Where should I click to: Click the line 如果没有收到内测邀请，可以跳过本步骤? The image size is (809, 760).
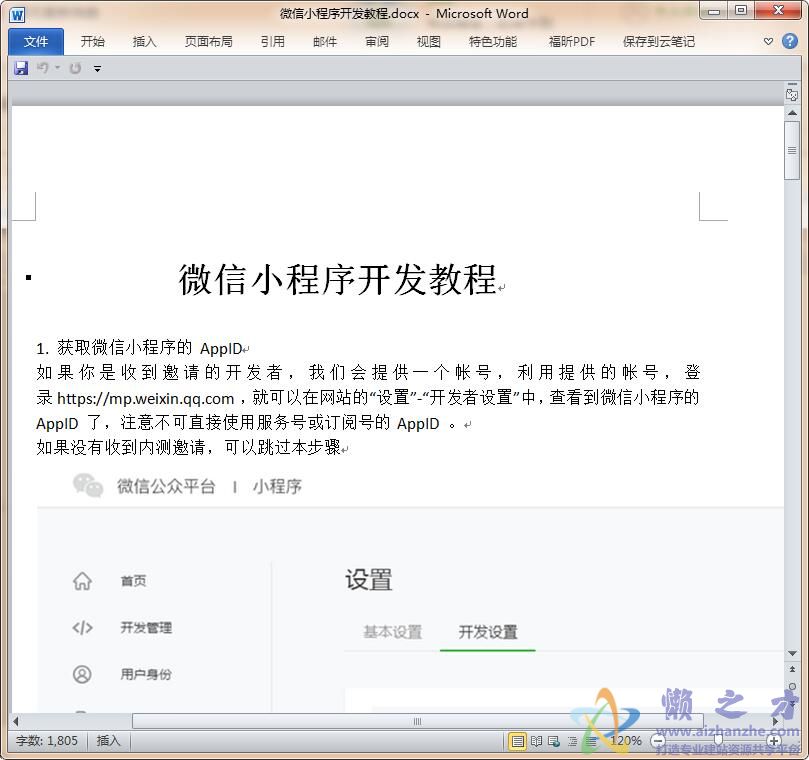click(x=188, y=447)
